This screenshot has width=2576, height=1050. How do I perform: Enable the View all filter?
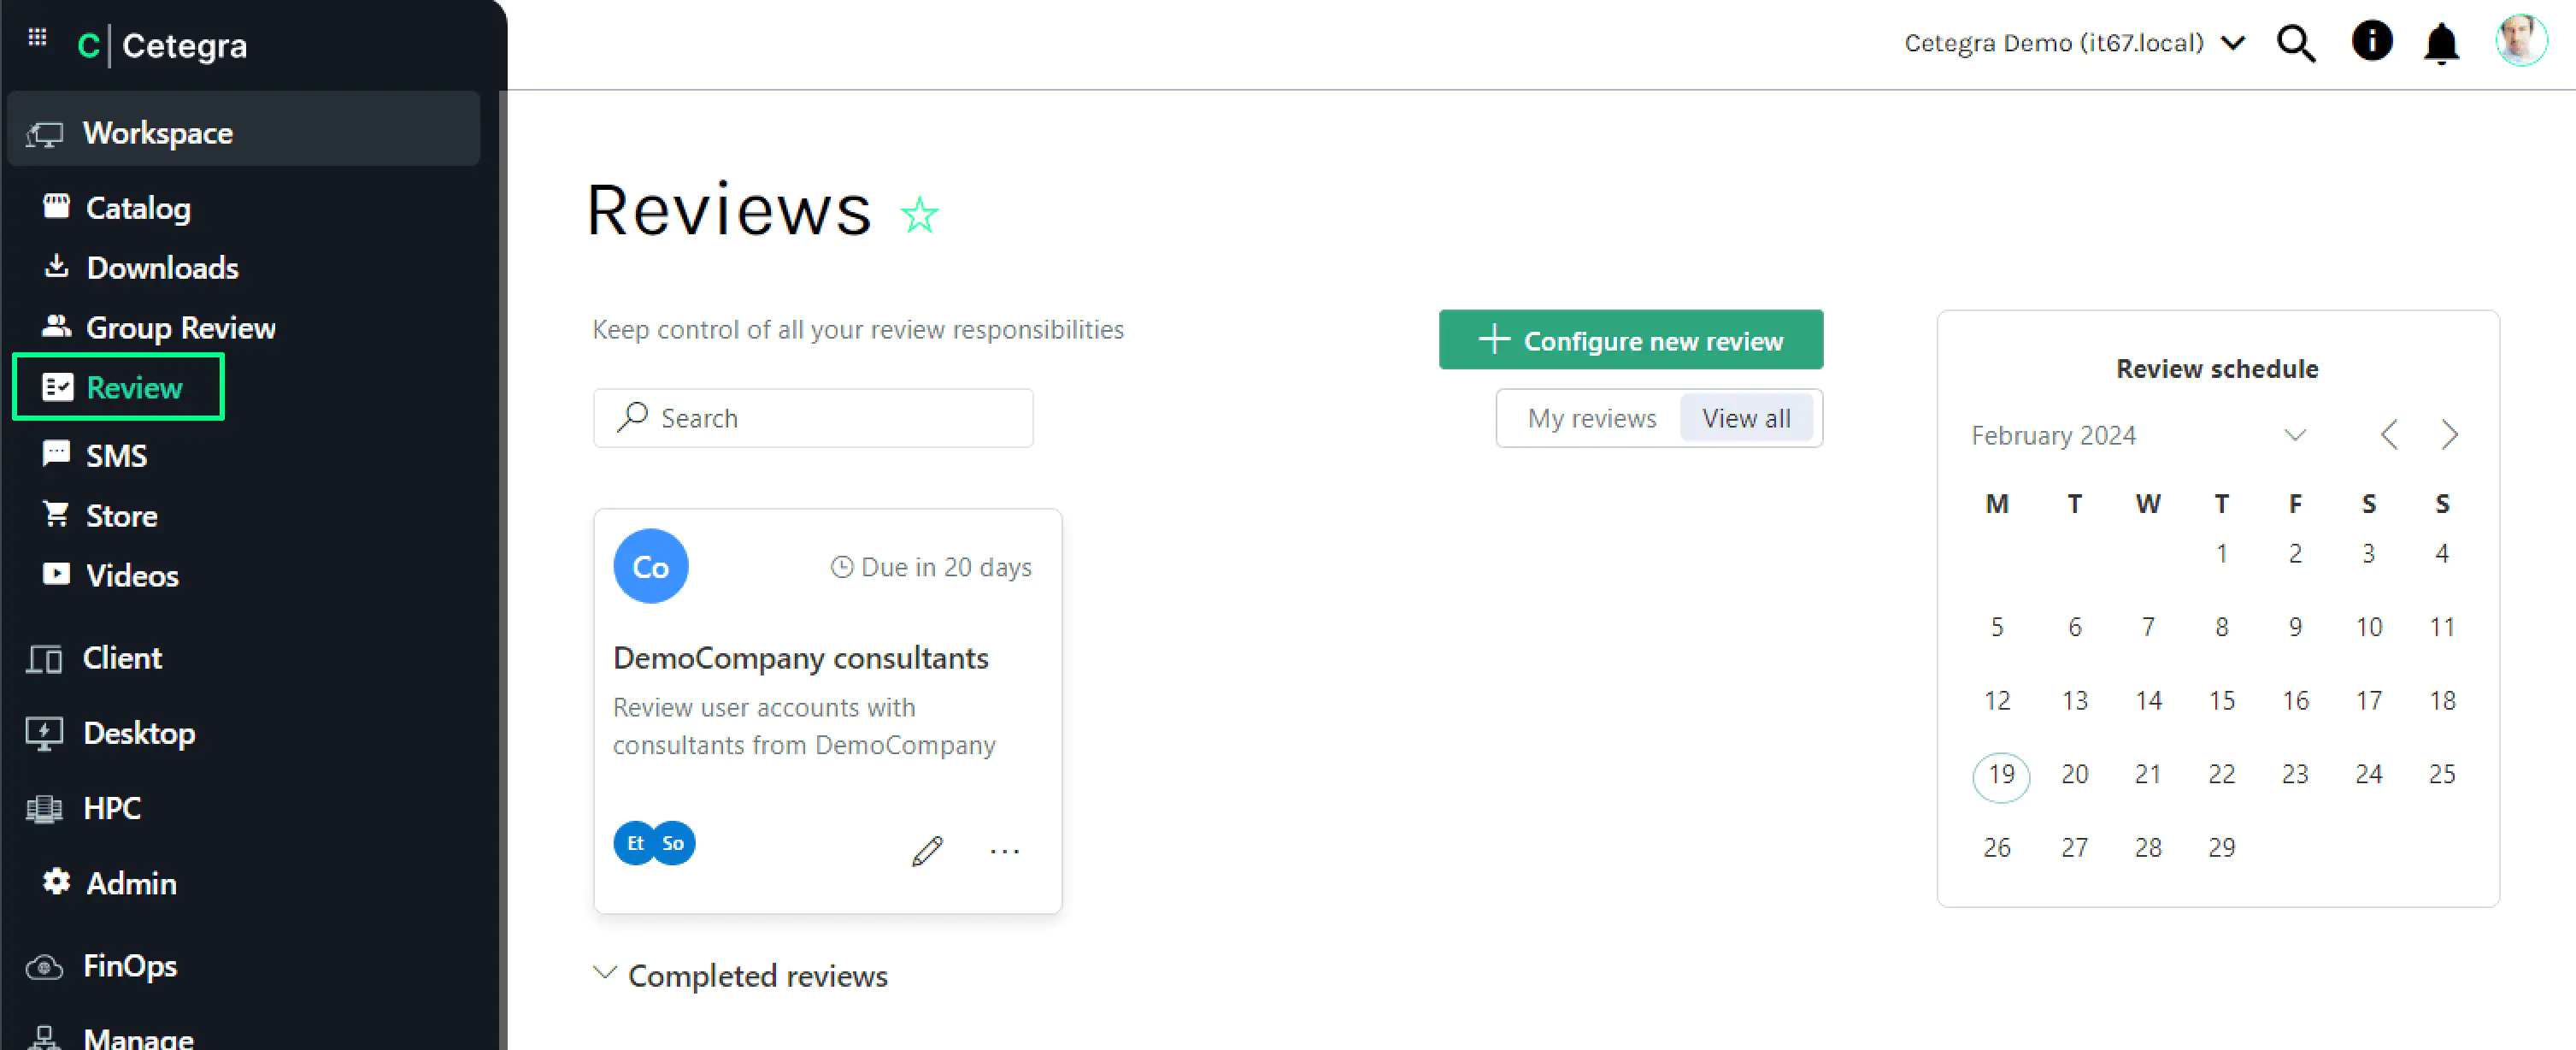tap(1747, 418)
